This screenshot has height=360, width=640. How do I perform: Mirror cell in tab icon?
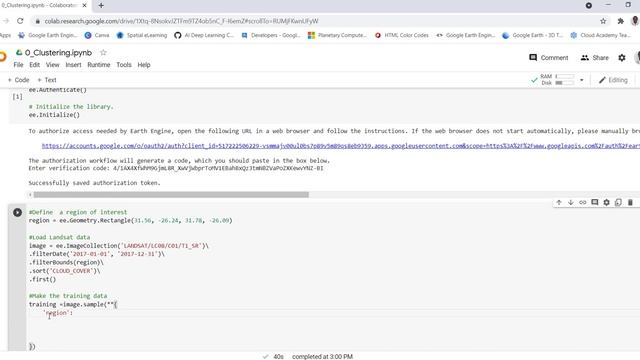pyautogui.click(x=618, y=202)
